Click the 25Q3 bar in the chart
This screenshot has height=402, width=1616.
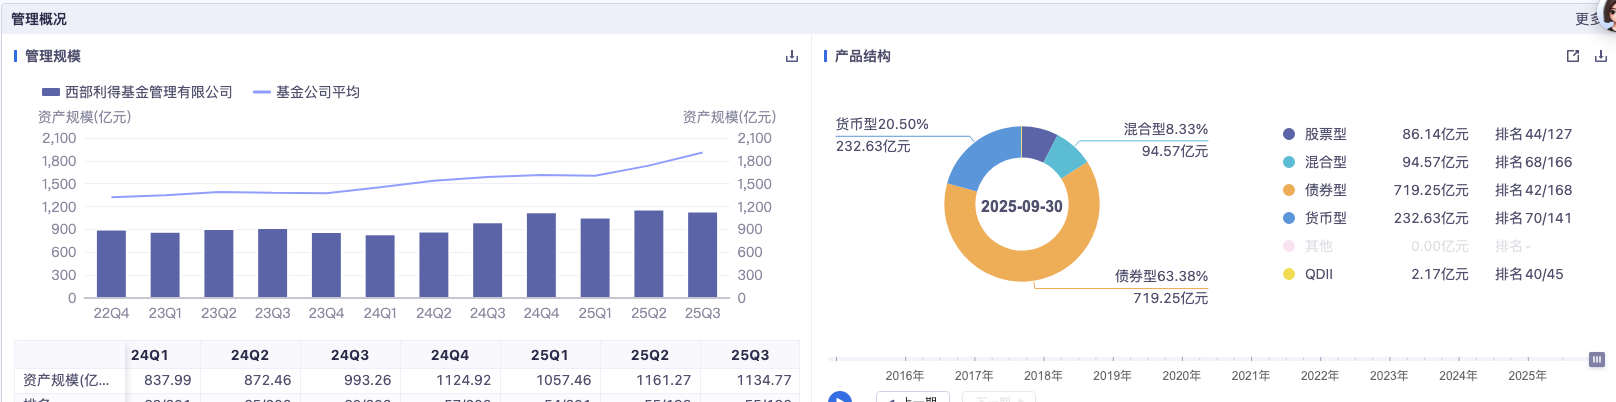(702, 255)
